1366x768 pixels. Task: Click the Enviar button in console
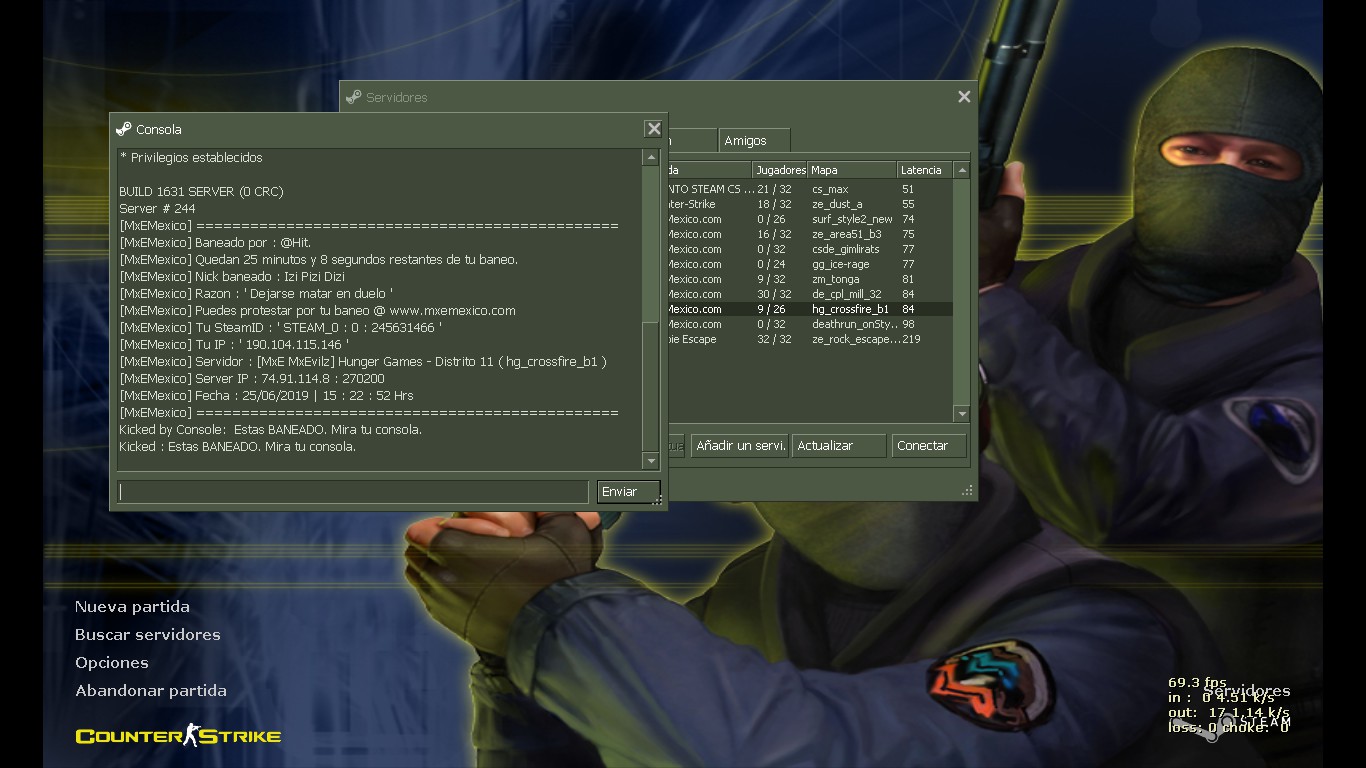pyautogui.click(x=628, y=491)
